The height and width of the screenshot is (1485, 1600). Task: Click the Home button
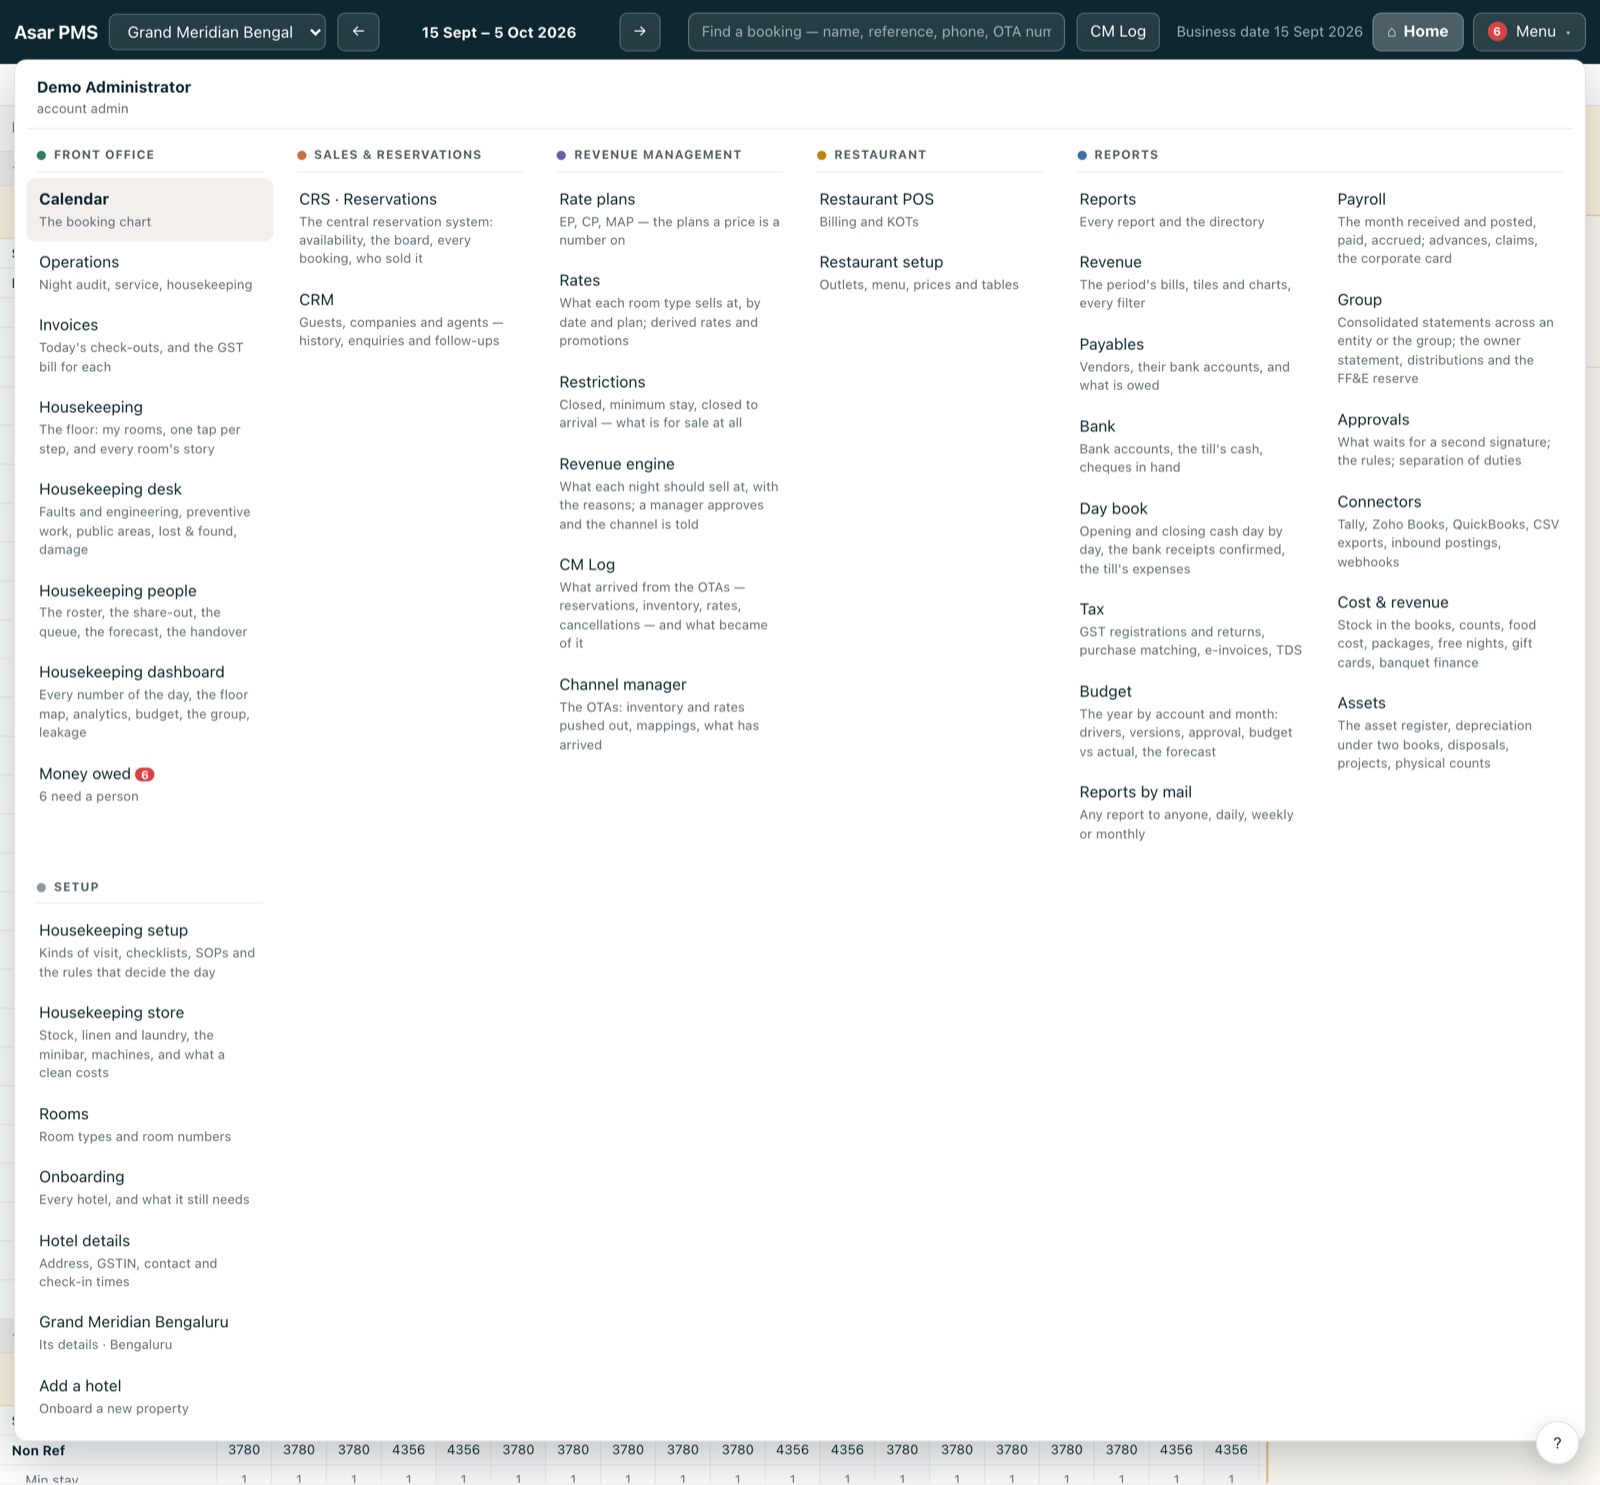[x=1418, y=32]
